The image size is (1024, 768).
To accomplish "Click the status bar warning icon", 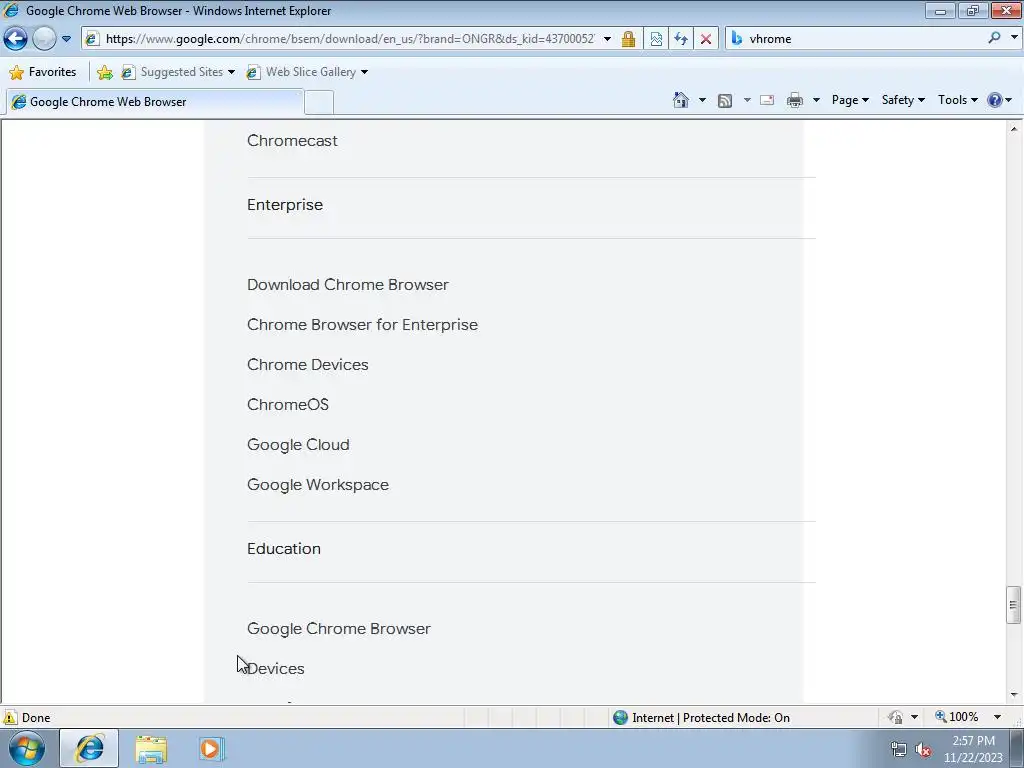I will point(10,717).
